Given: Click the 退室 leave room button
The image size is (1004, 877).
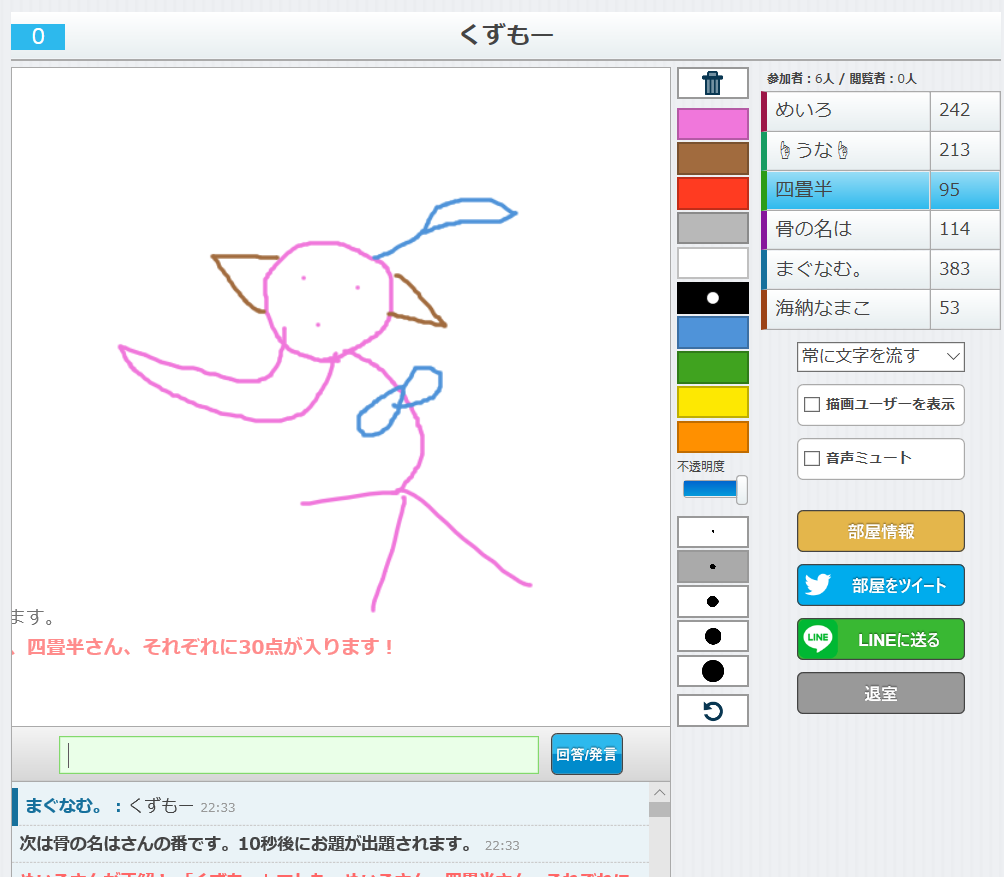Looking at the screenshot, I should click(x=880, y=693).
